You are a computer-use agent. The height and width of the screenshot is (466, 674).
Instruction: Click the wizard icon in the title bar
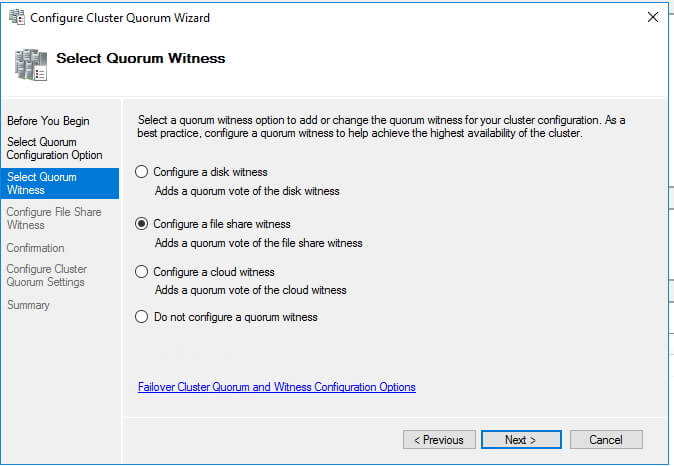coord(16,18)
